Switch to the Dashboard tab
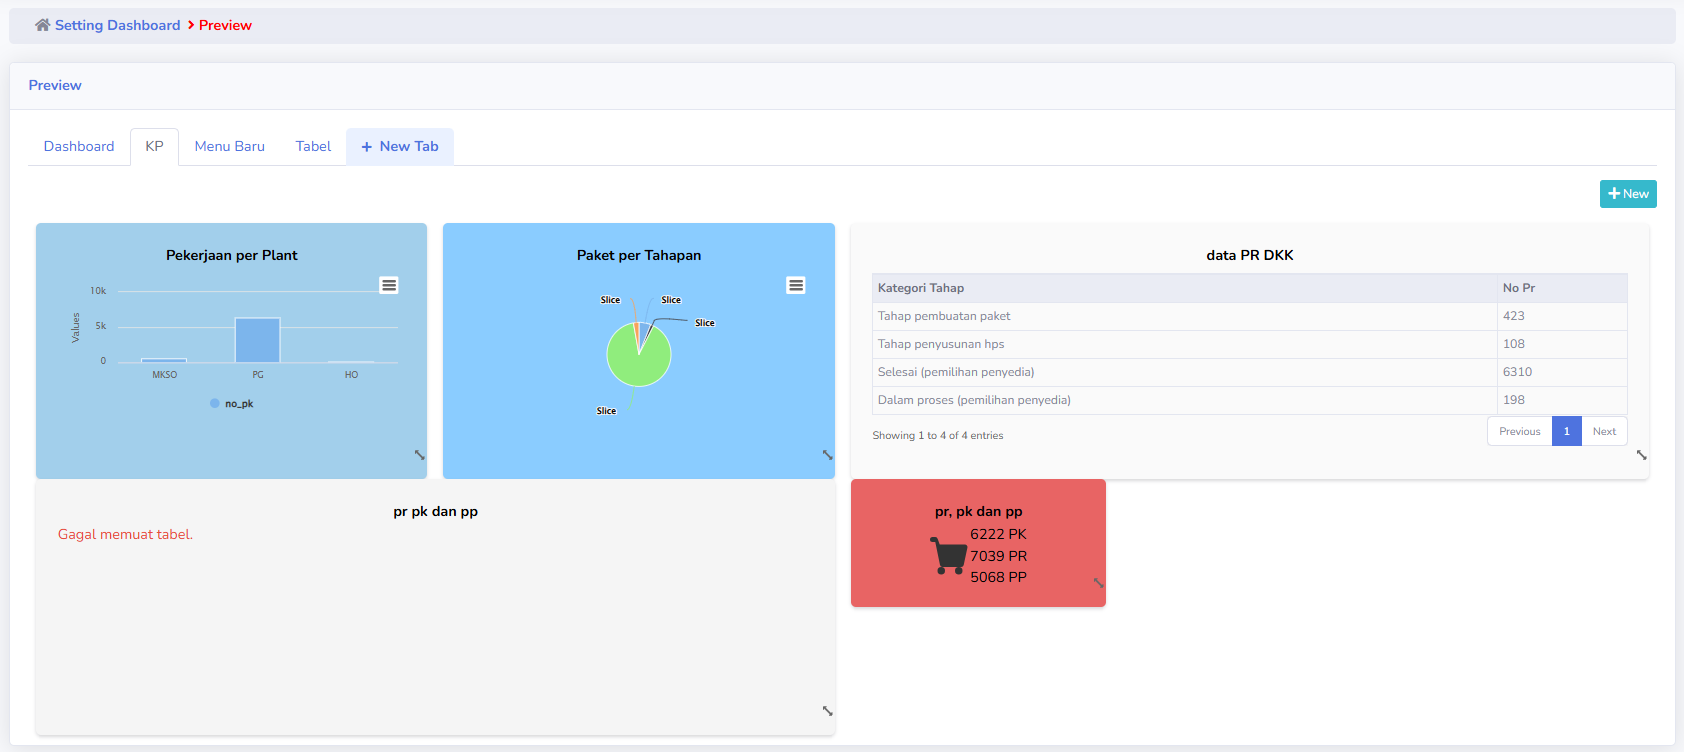 click(79, 146)
